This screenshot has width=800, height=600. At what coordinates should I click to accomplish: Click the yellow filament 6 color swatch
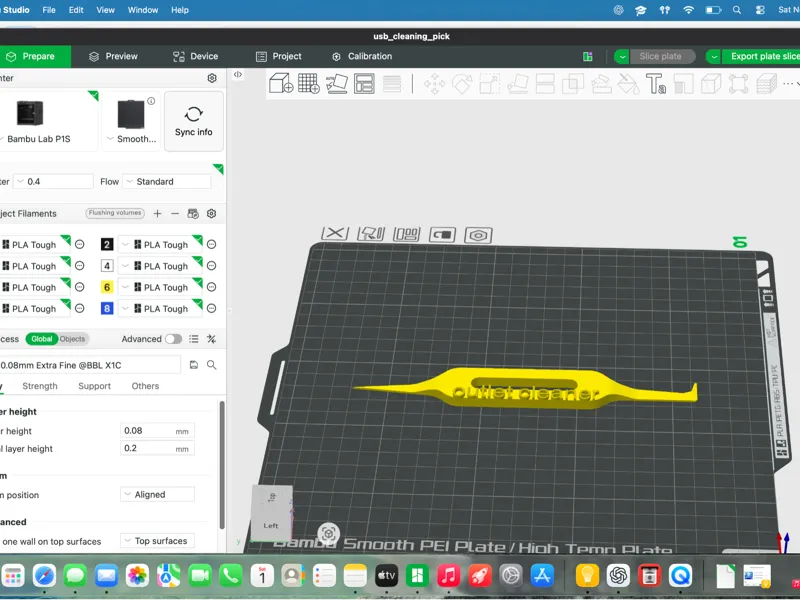point(107,287)
